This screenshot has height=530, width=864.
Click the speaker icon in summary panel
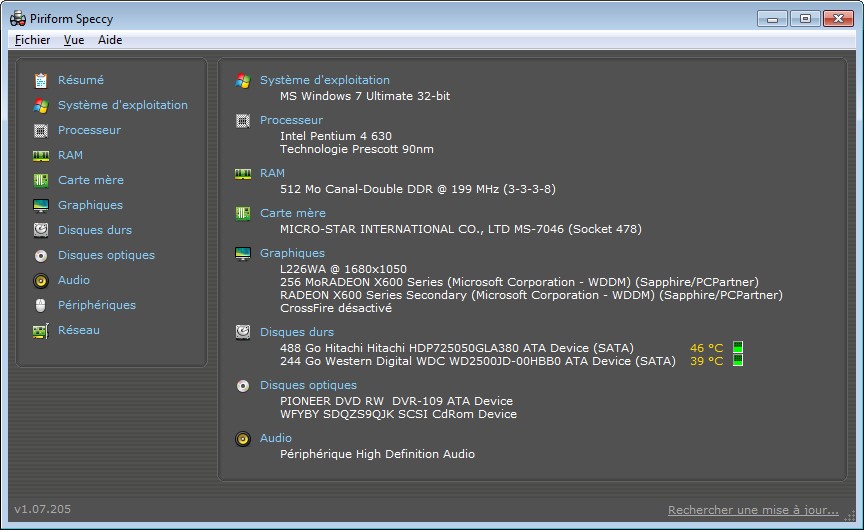click(243, 439)
